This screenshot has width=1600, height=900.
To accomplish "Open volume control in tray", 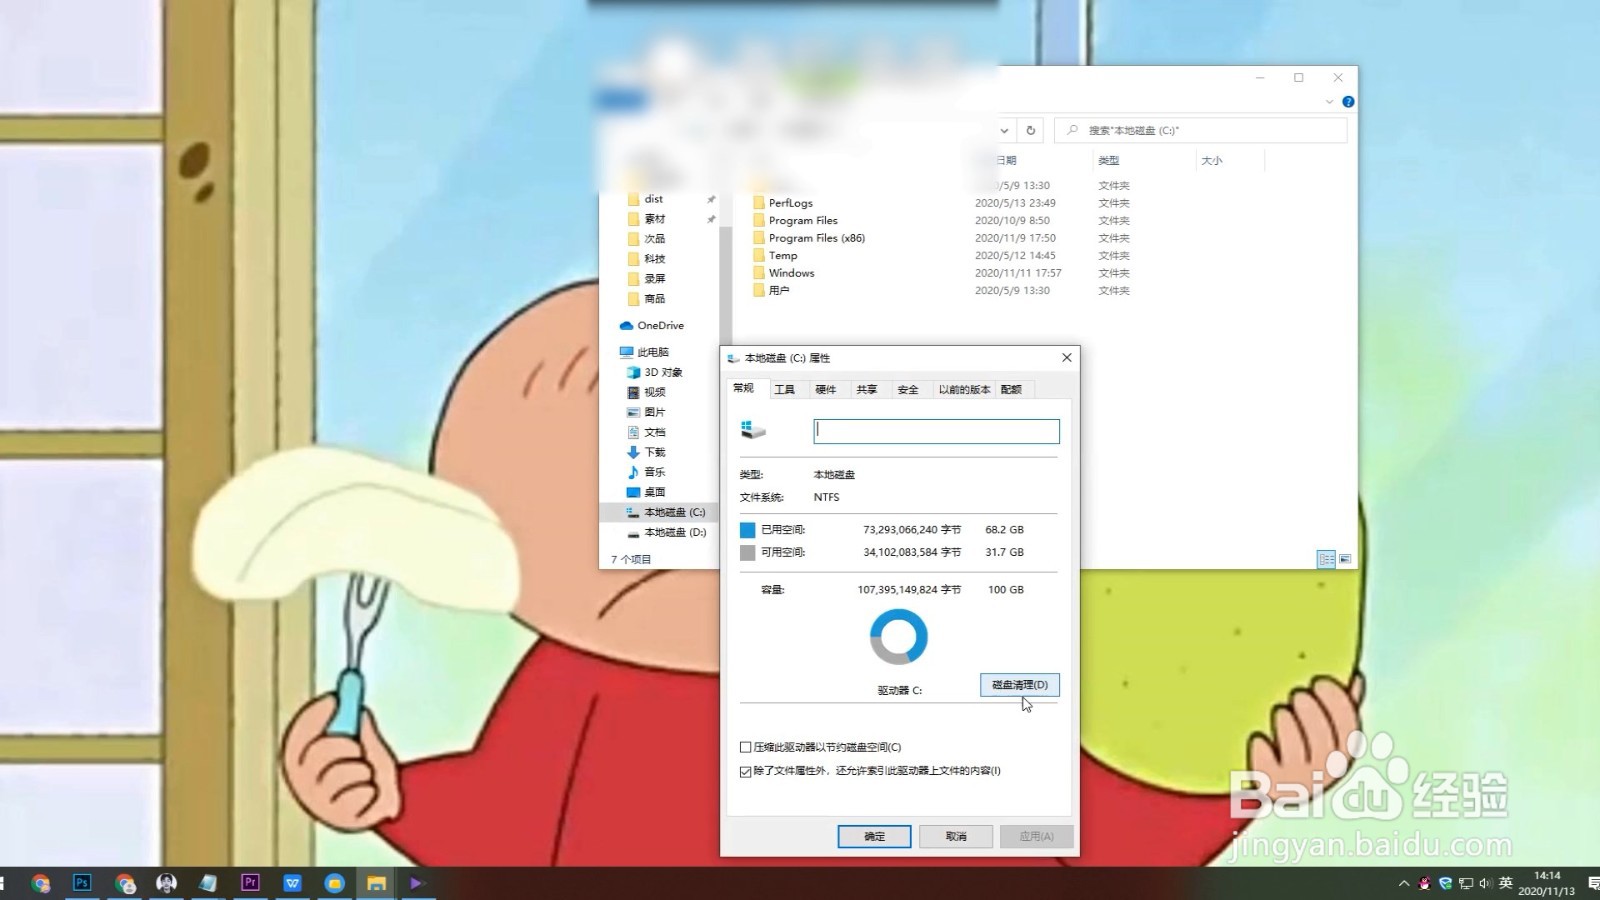I will pyautogui.click(x=1485, y=883).
